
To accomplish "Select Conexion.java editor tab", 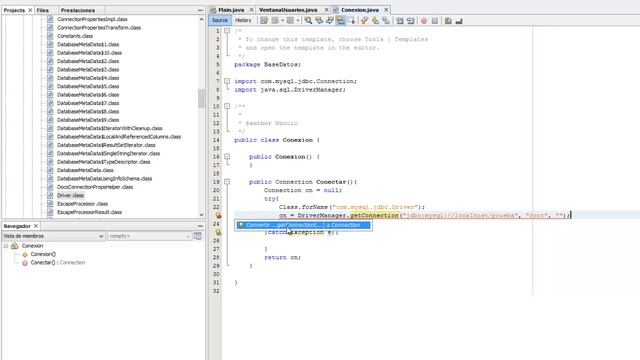I will (360, 10).
